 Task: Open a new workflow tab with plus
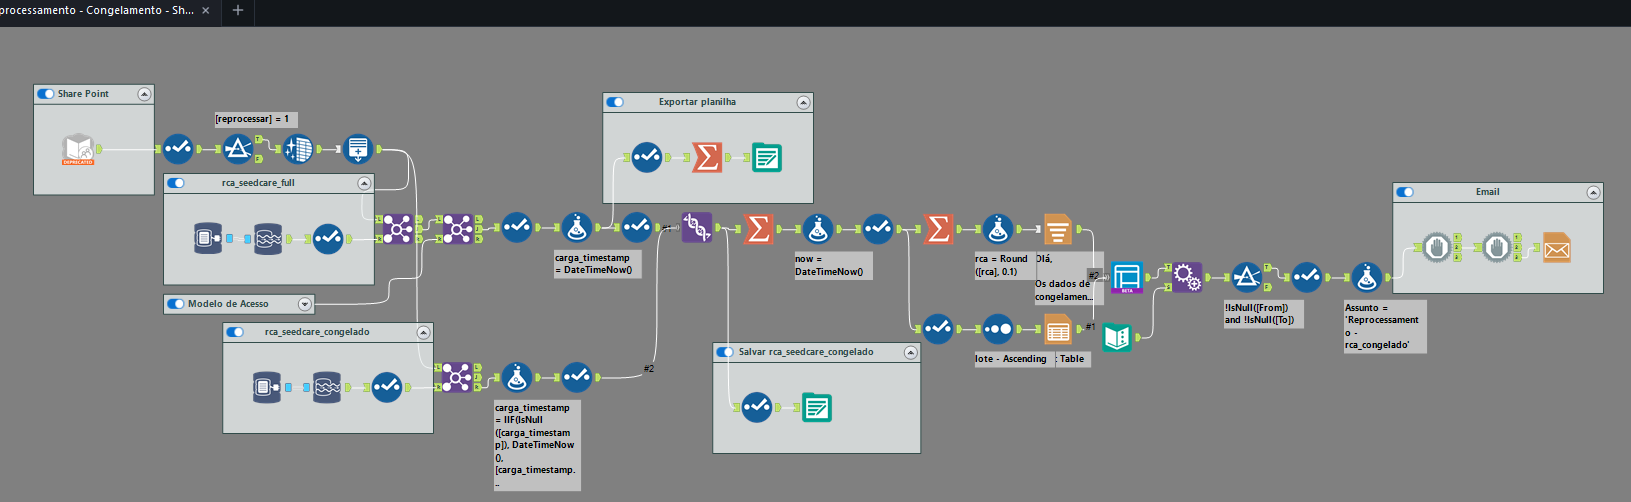pos(238,10)
